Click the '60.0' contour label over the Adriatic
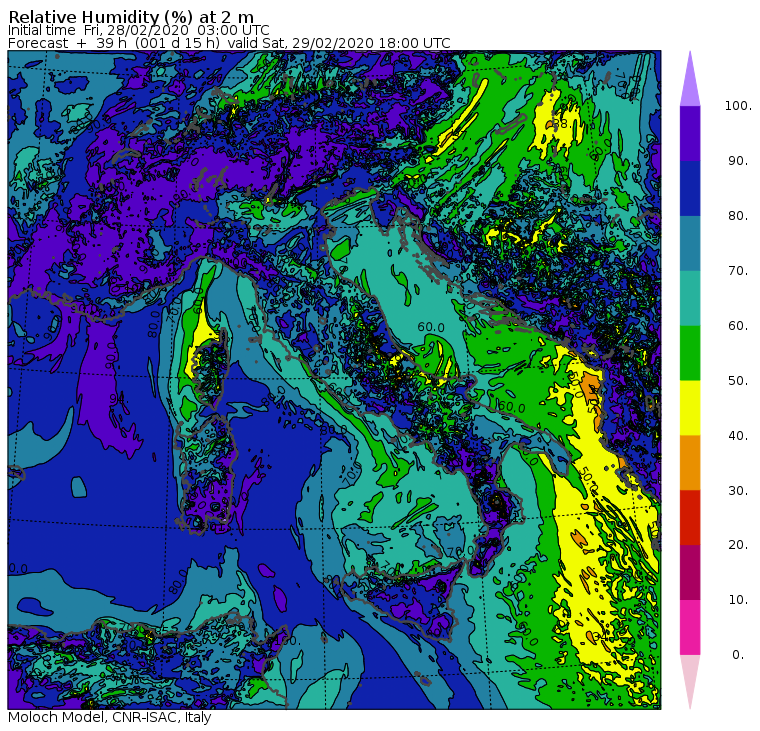760x731 pixels. 431,327
